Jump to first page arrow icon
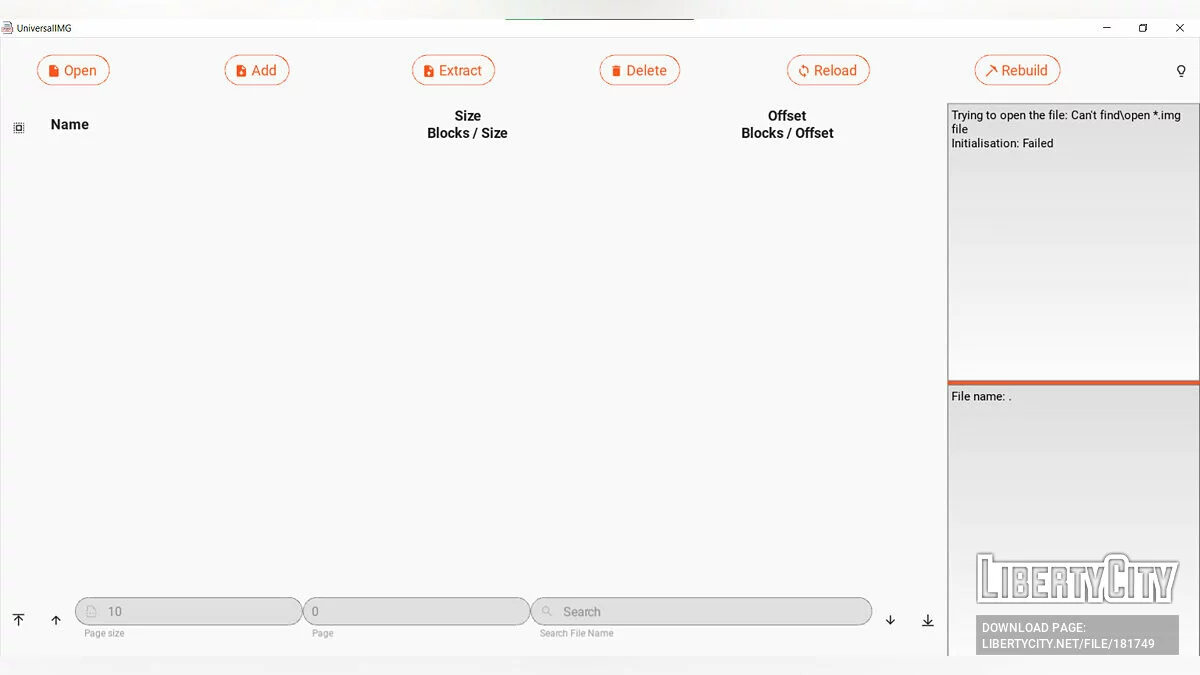Viewport: 1200px width, 675px height. click(x=18, y=620)
